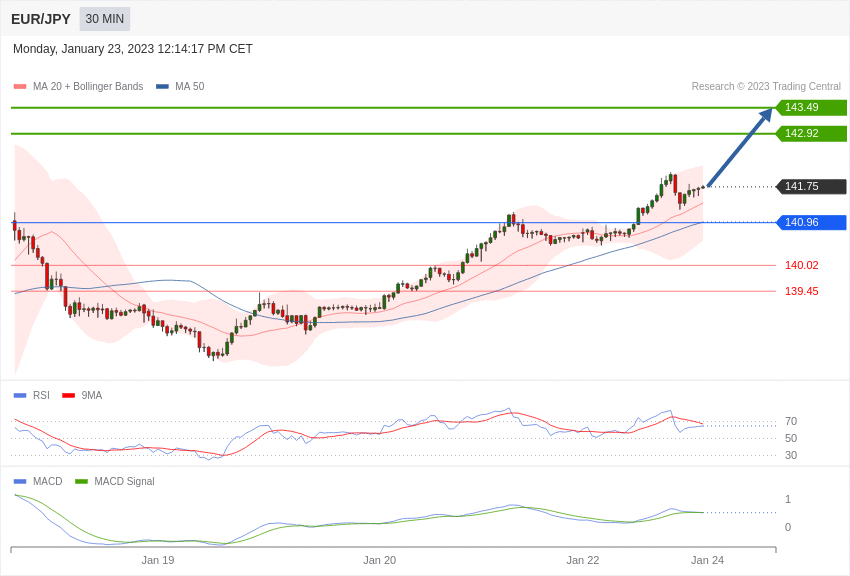Click the EUR/JPY symbol title
Screen dimensions: 850x576
(41, 19)
